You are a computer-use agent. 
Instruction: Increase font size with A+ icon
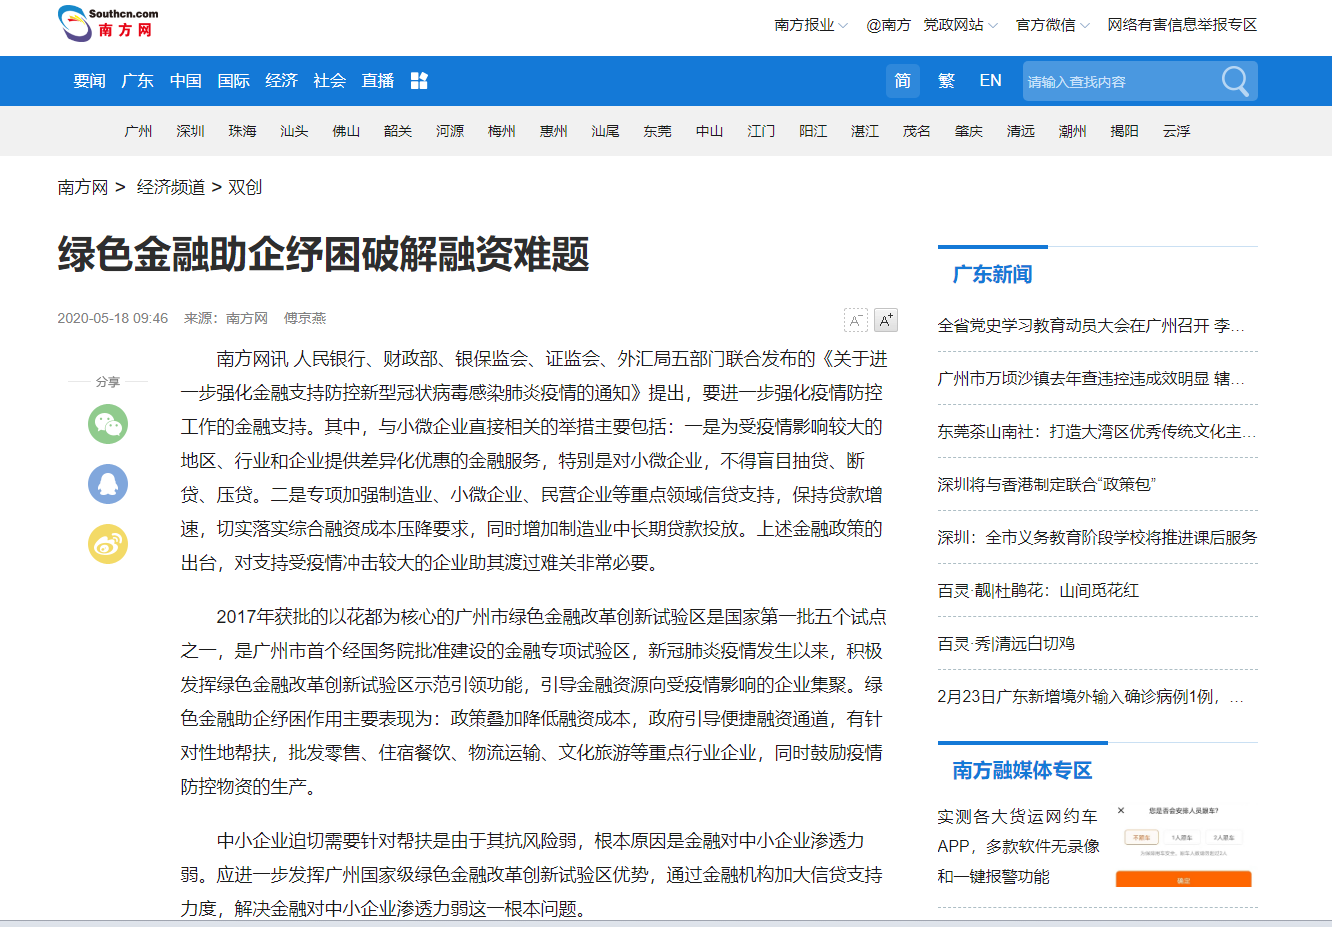click(886, 320)
